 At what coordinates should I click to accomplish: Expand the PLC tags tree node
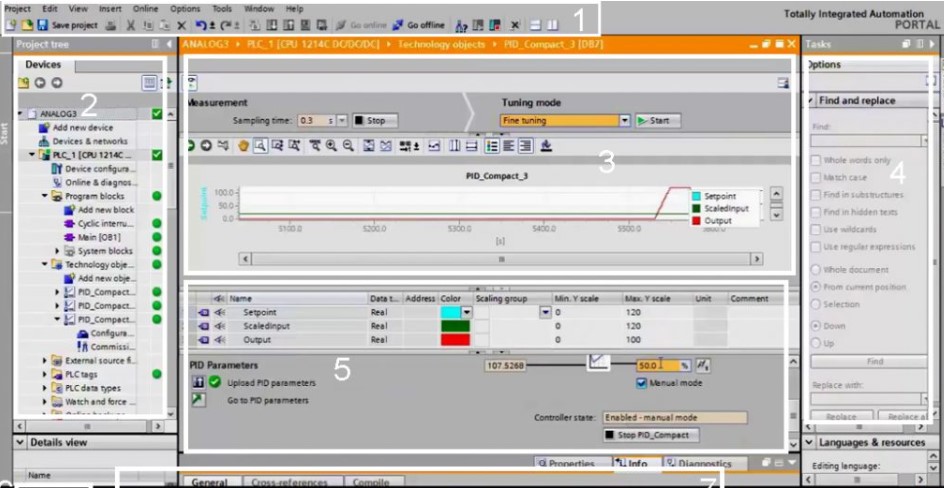click(44, 374)
